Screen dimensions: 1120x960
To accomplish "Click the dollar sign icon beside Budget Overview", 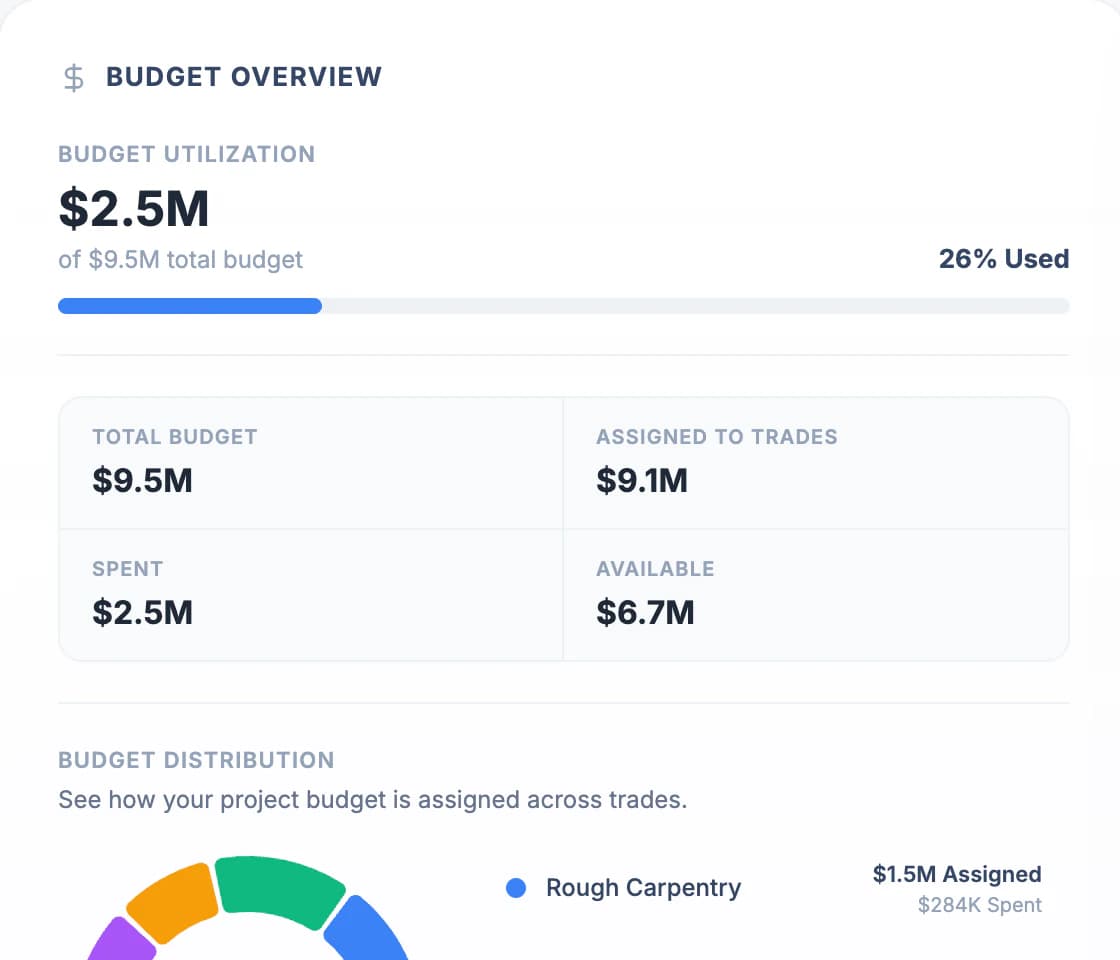I will 74,77.
